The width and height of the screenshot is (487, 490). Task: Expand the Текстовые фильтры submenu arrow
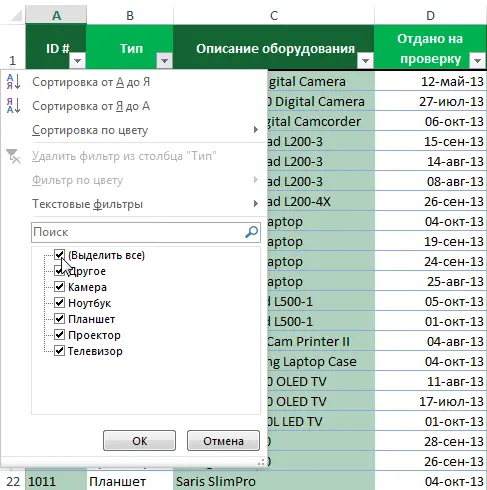256,204
